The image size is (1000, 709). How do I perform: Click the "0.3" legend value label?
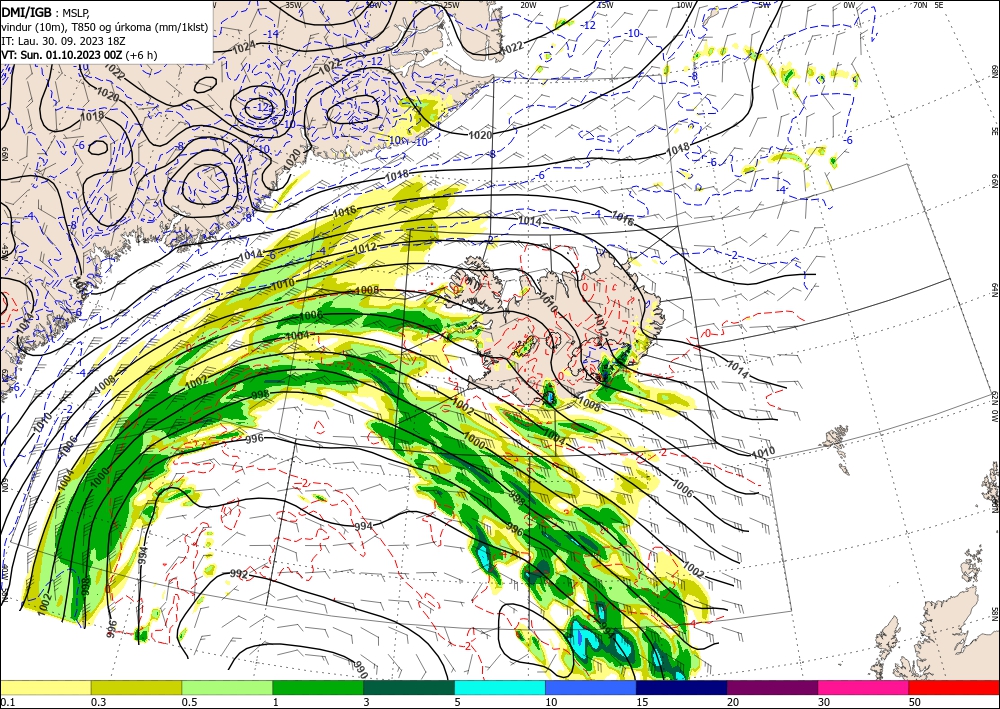point(98,702)
